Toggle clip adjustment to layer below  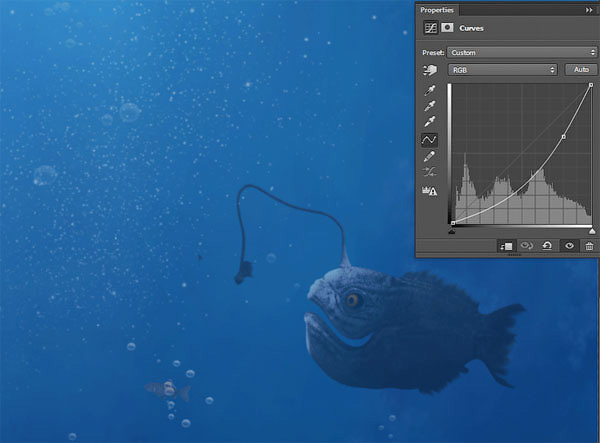tap(506, 246)
